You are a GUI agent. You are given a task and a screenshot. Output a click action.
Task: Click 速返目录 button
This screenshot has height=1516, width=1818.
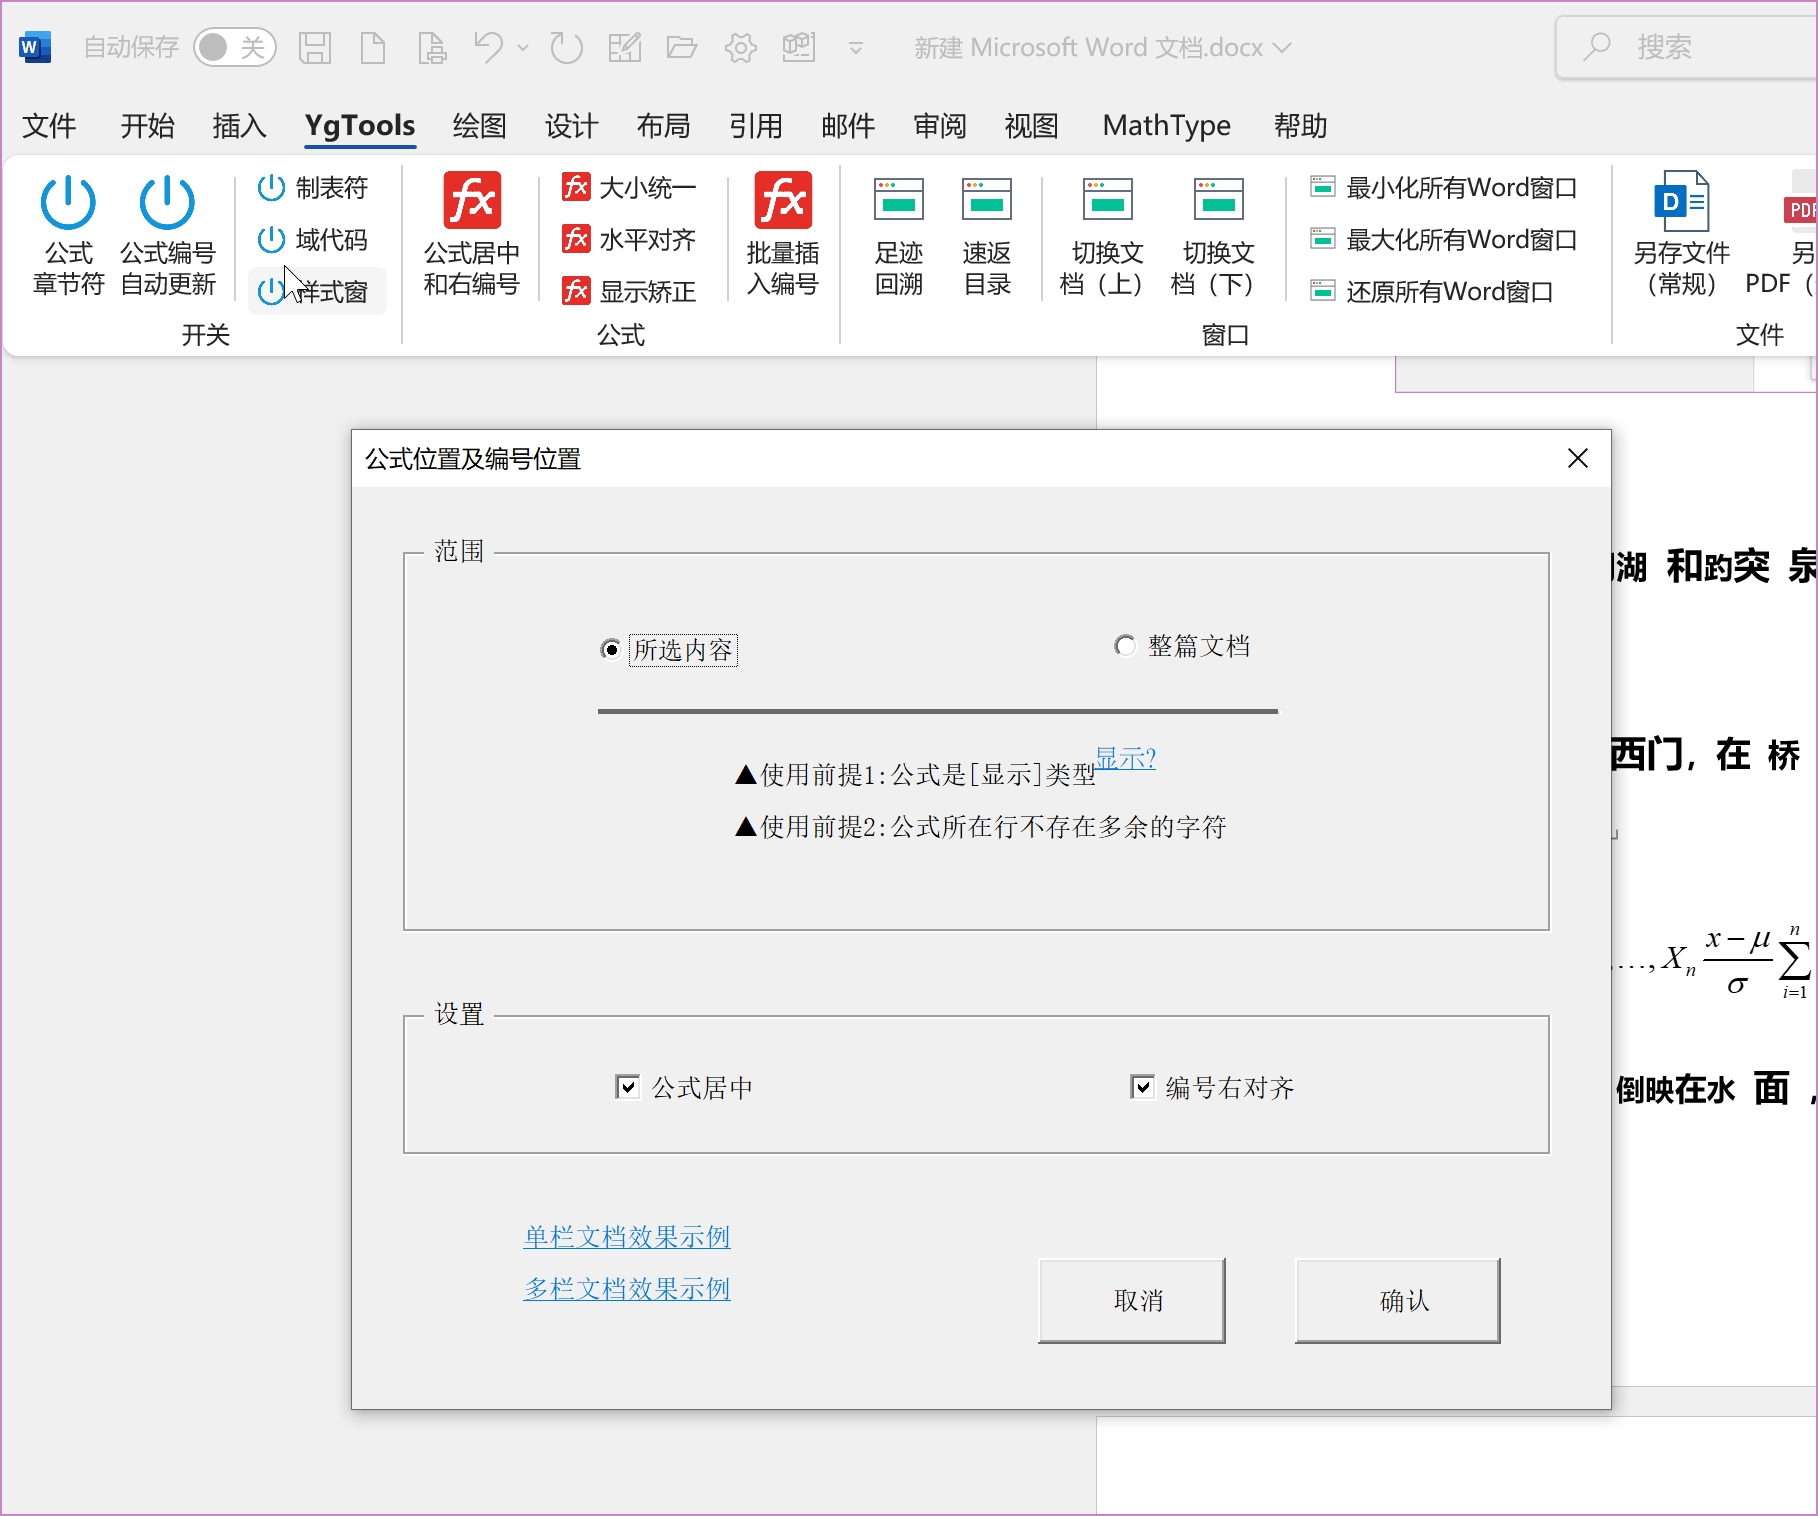[x=987, y=237]
